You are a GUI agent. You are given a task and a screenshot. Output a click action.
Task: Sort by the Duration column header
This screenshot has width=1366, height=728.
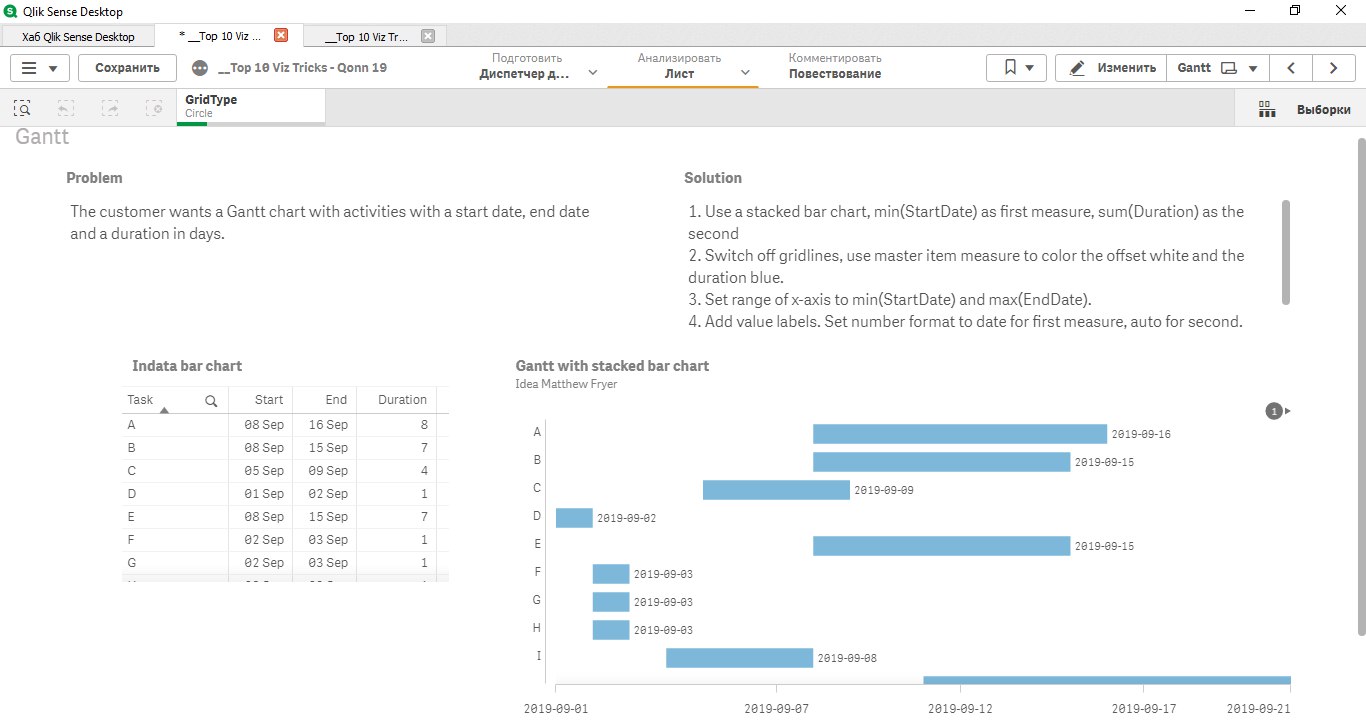(x=402, y=400)
